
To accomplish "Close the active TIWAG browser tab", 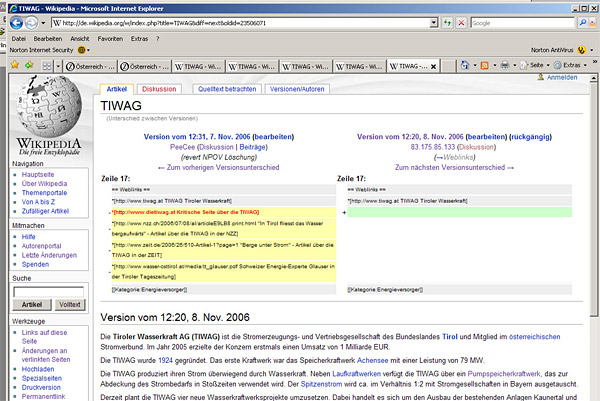I will coord(433,67).
